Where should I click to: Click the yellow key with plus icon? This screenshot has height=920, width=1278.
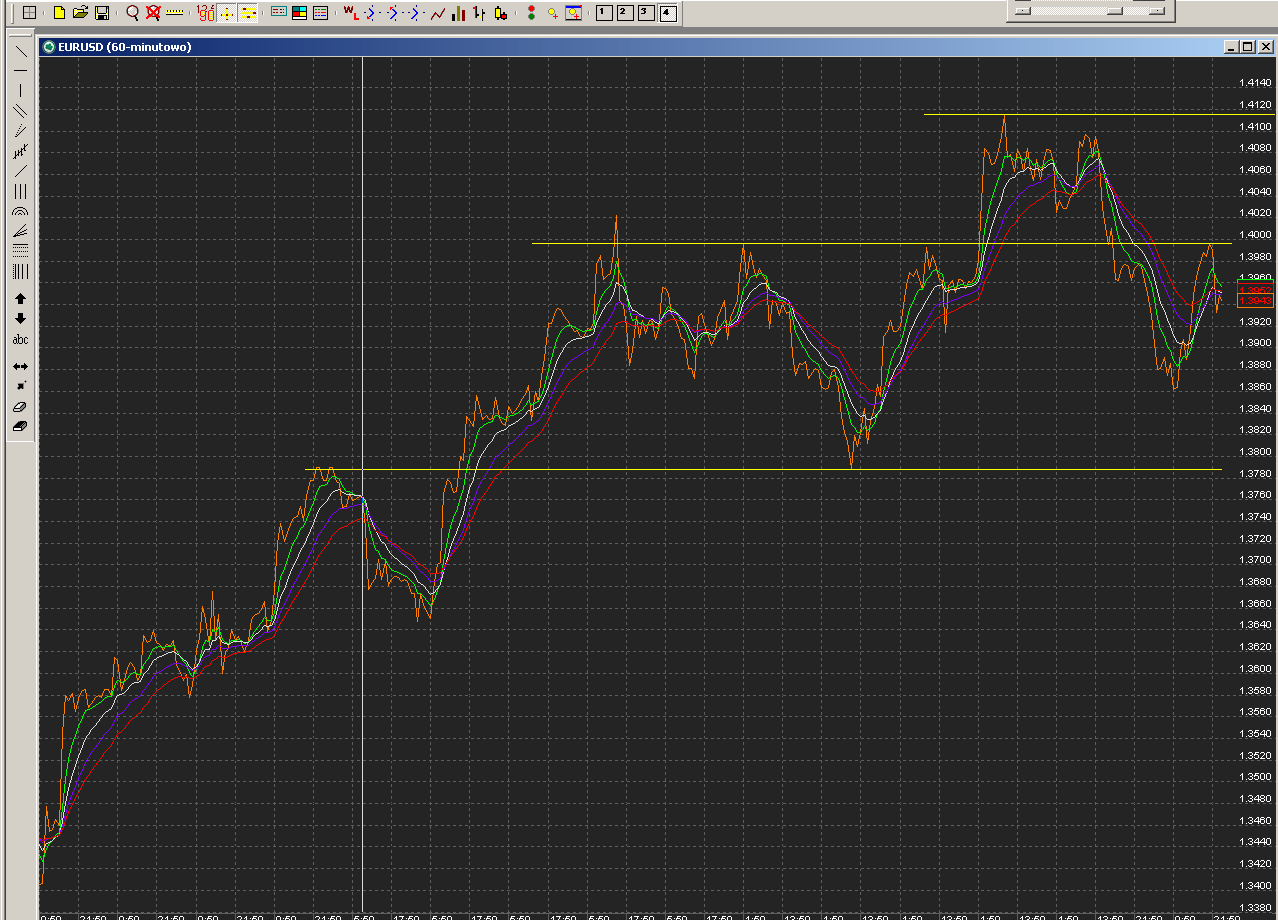(x=552, y=13)
